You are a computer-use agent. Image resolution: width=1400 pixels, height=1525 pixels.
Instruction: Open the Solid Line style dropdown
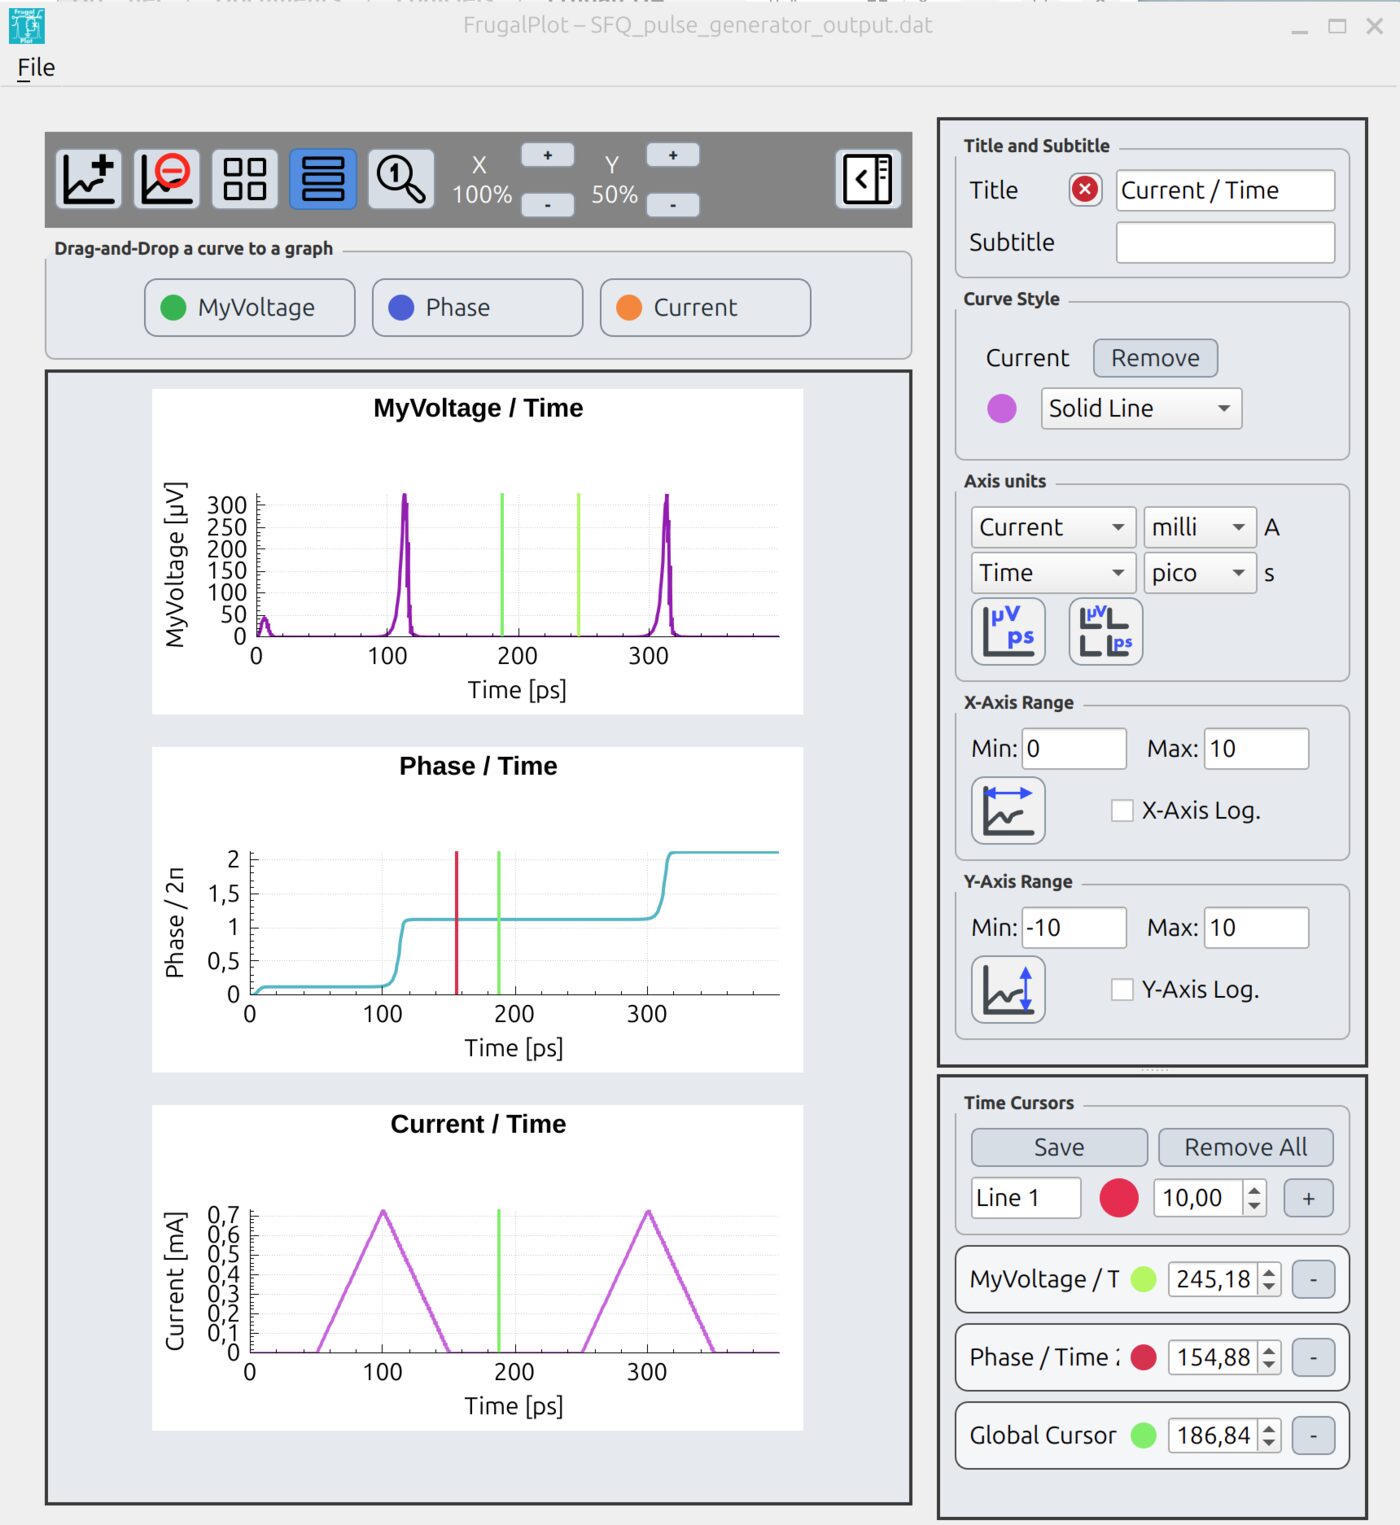click(1141, 408)
